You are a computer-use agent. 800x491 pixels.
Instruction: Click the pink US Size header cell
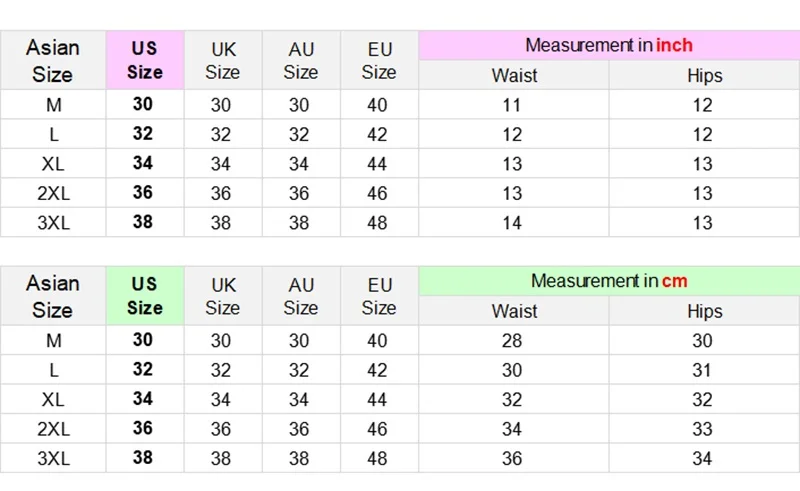point(144,60)
